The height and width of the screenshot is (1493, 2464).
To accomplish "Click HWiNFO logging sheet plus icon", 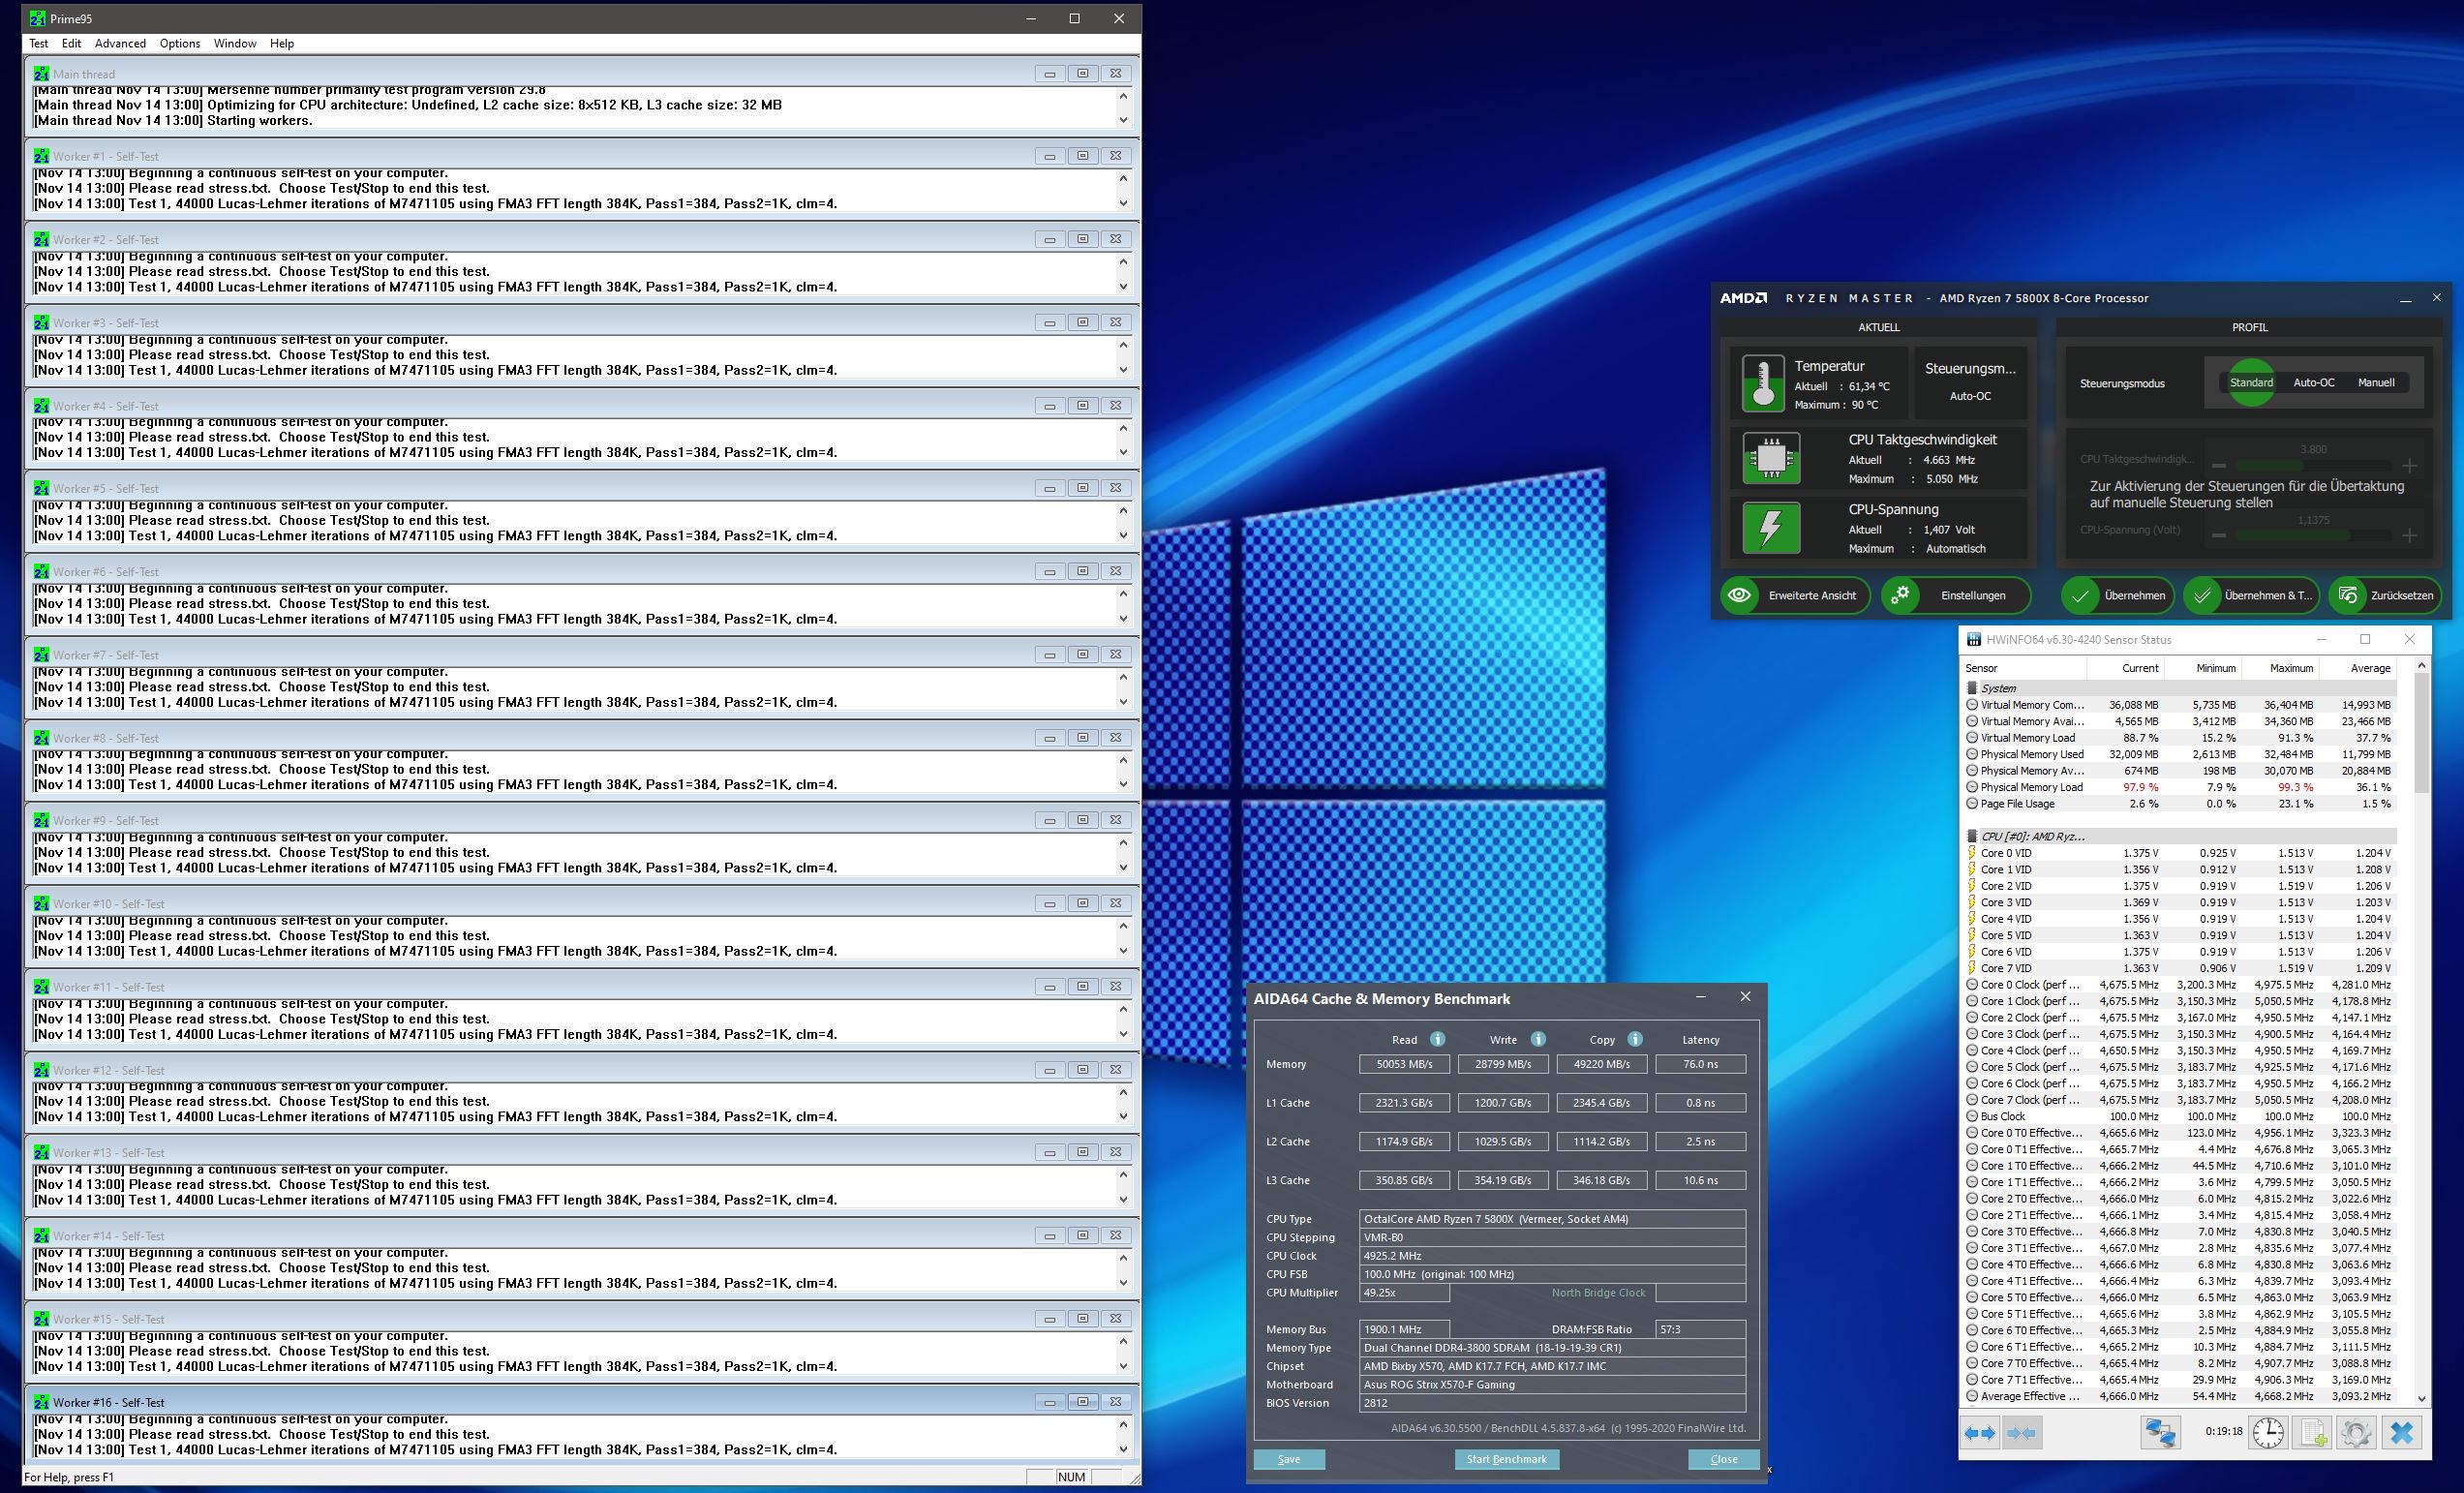I will [x=2313, y=1433].
